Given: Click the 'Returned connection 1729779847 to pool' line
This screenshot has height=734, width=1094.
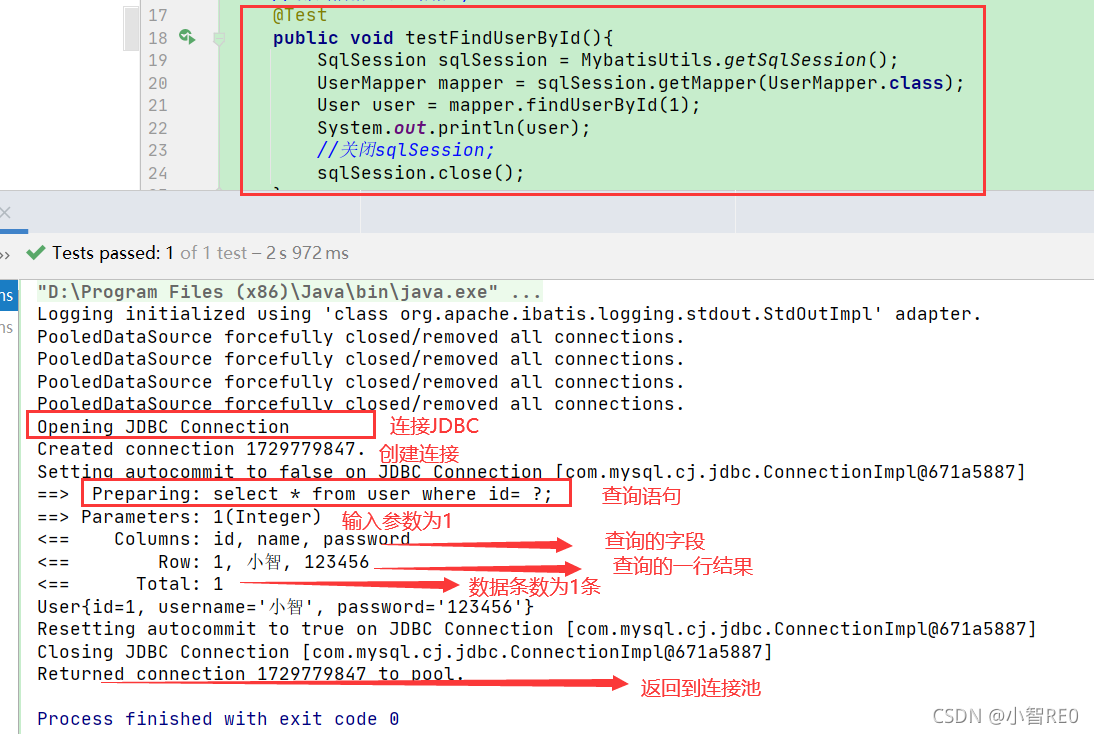Looking at the screenshot, I should (250, 675).
